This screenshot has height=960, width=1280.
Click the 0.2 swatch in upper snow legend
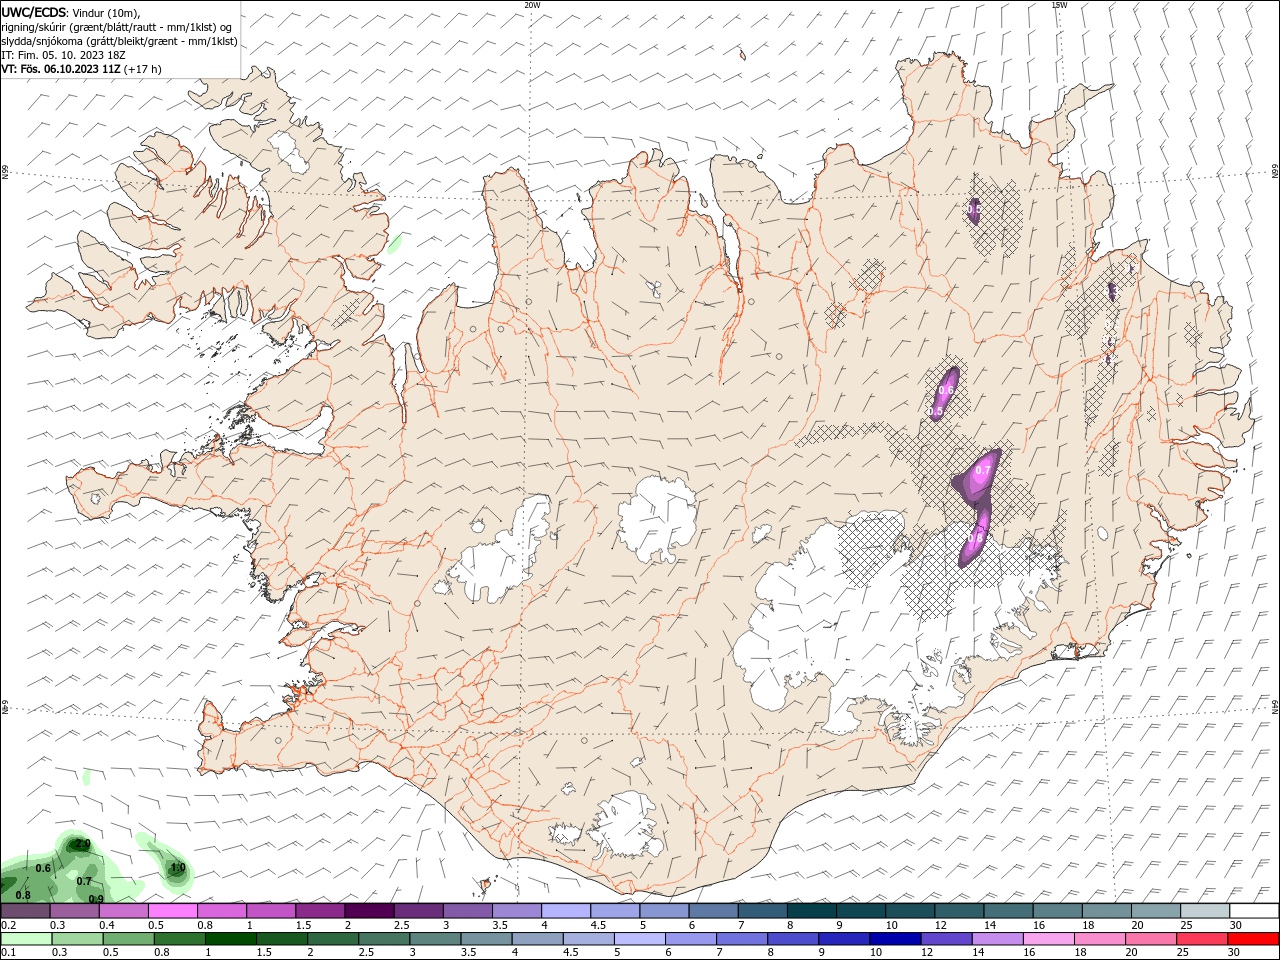pyautogui.click(x=25, y=911)
